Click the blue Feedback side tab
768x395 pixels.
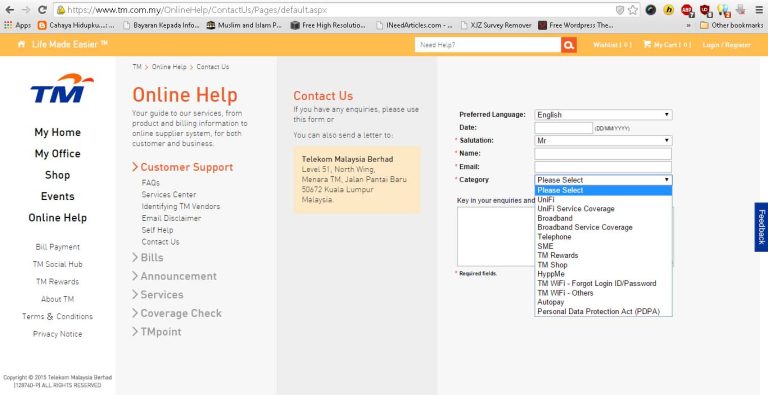(761, 227)
